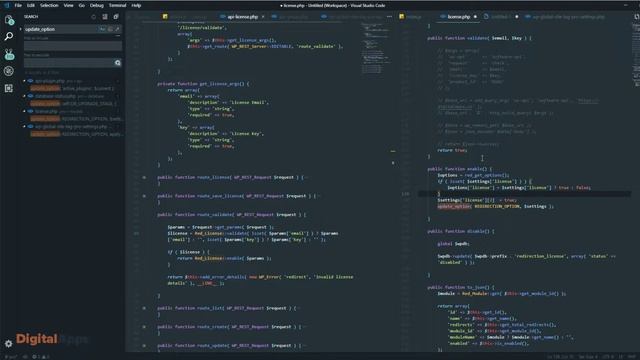
Task: Click the split editor icon at far right
Action: (x=636, y=17)
